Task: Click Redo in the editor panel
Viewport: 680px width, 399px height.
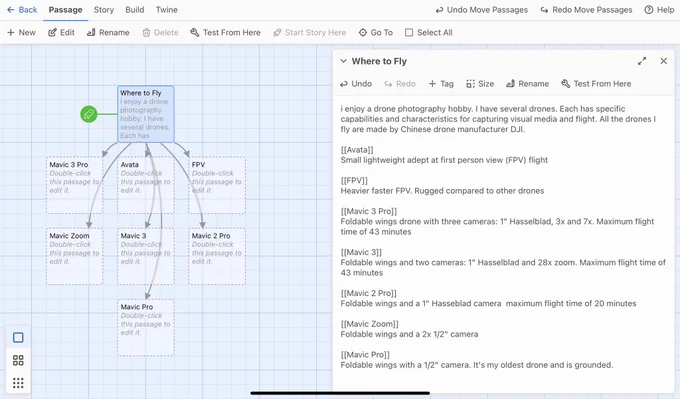Action: click(x=400, y=84)
